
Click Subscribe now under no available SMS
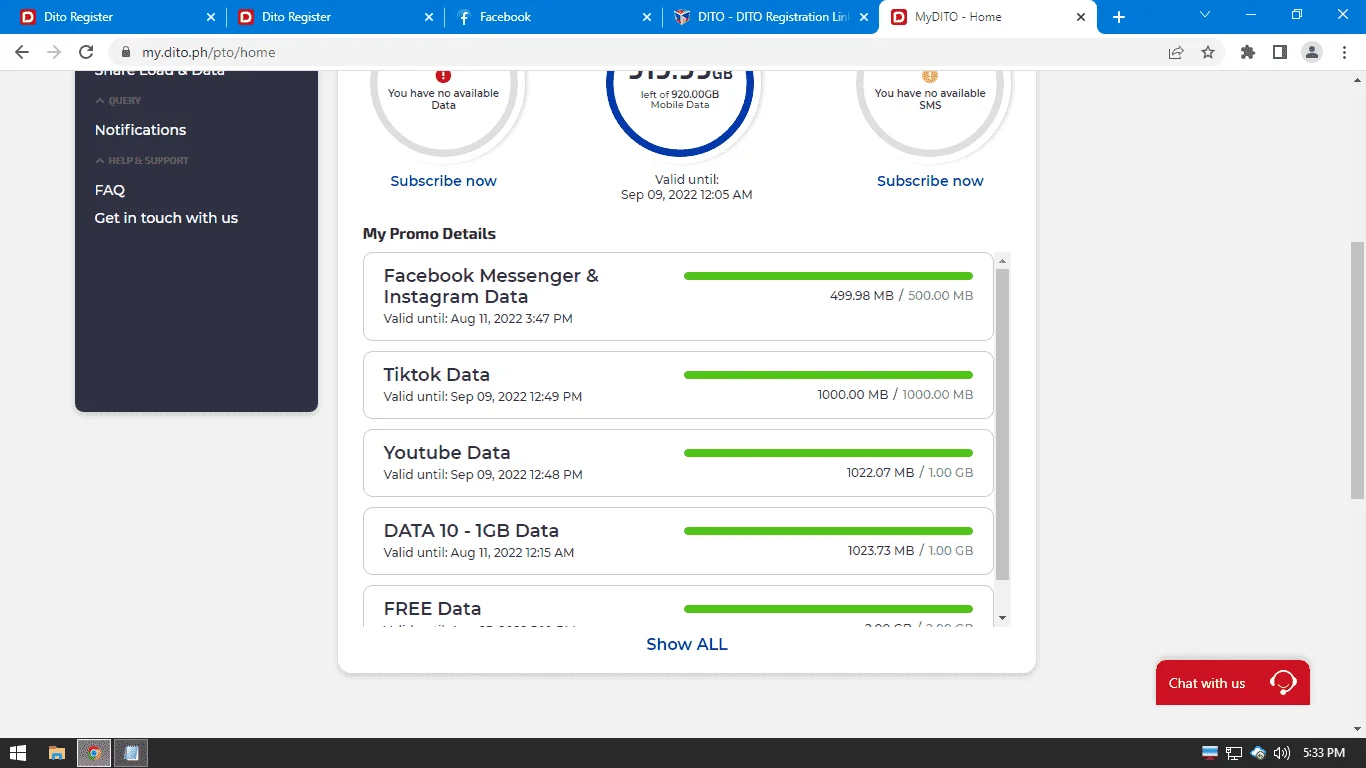tap(930, 181)
